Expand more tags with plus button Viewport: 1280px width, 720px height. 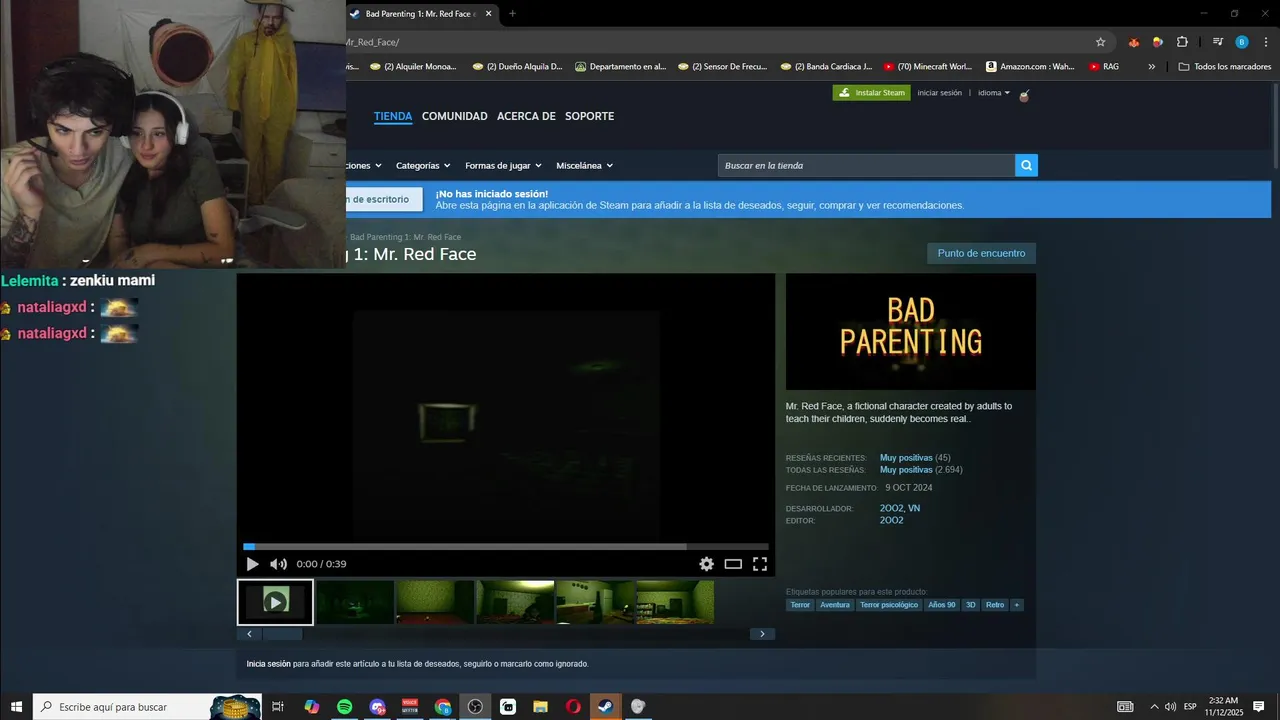1017,605
